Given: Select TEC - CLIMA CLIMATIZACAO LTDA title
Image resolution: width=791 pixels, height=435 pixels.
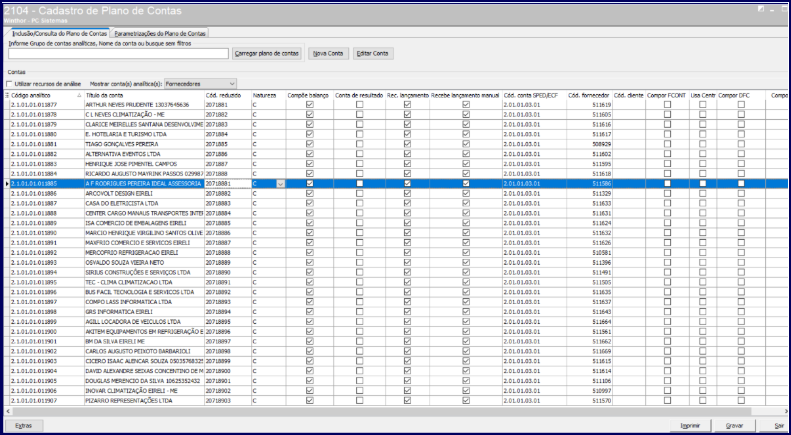Looking at the screenshot, I should coord(144,282).
